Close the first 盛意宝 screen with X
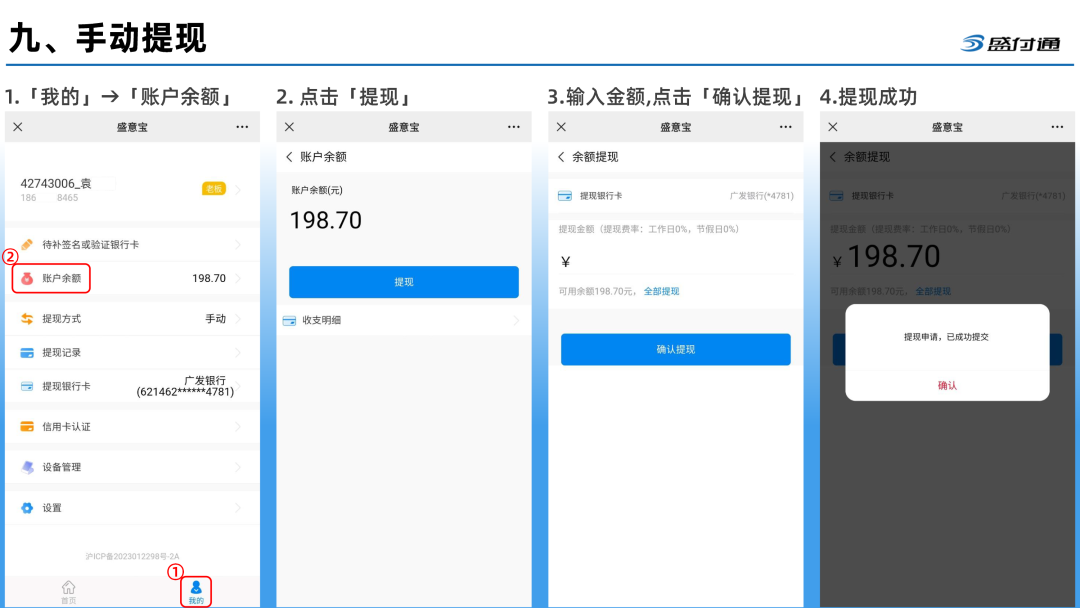Viewport: 1080px width, 608px height. [x=18, y=127]
